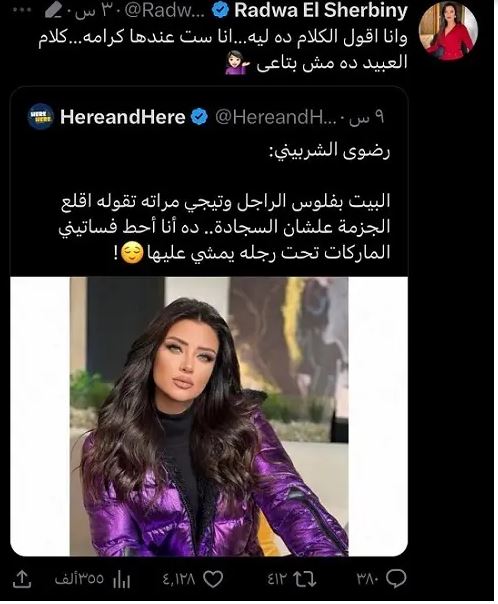Open the view analytics bar chart icon

pos(122,579)
